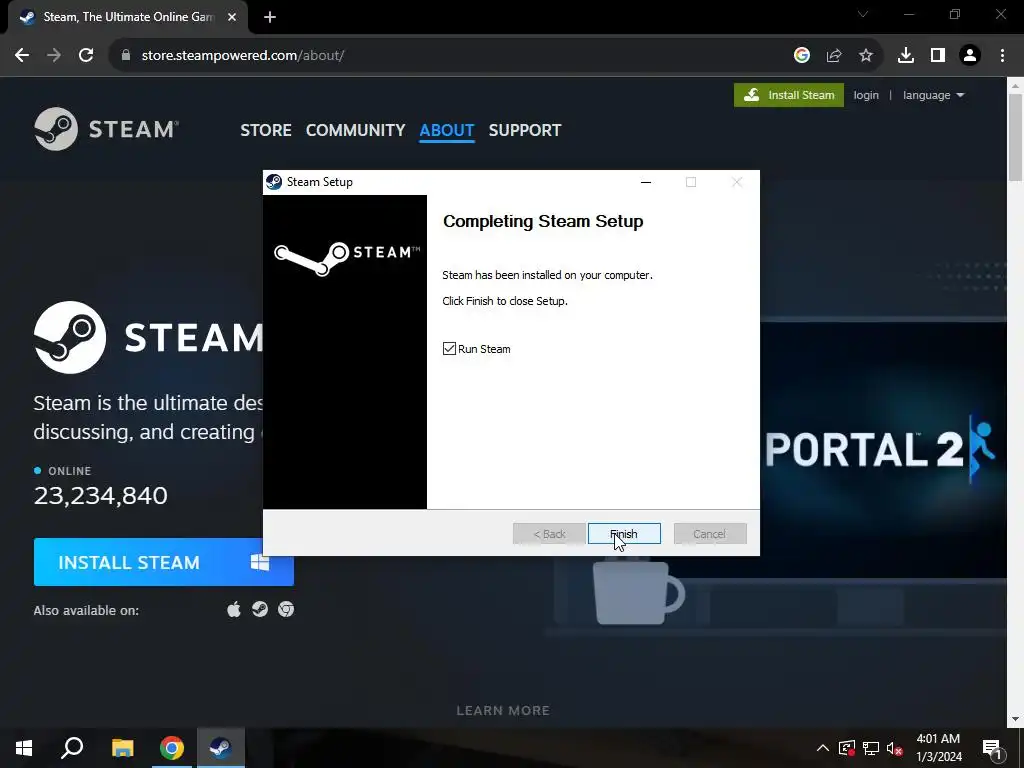Uncheck the Run Steam checkbox
The image size is (1024, 768).
[449, 349]
